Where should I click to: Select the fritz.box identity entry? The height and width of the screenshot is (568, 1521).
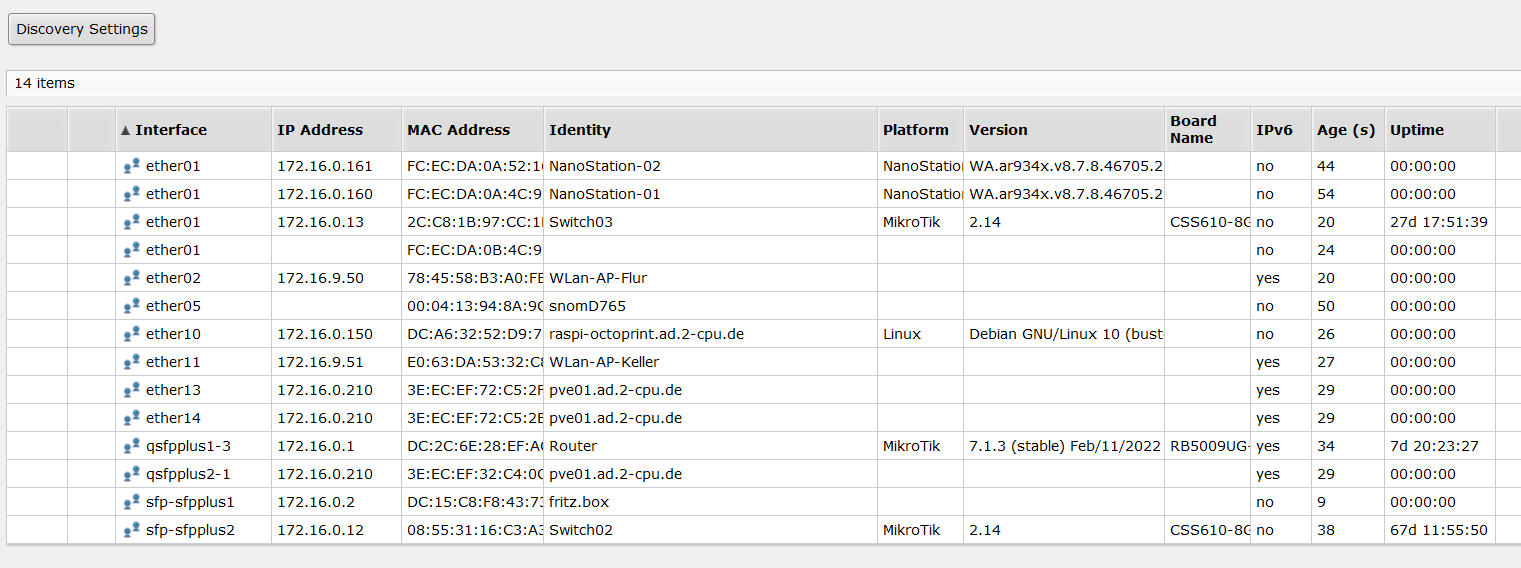579,502
